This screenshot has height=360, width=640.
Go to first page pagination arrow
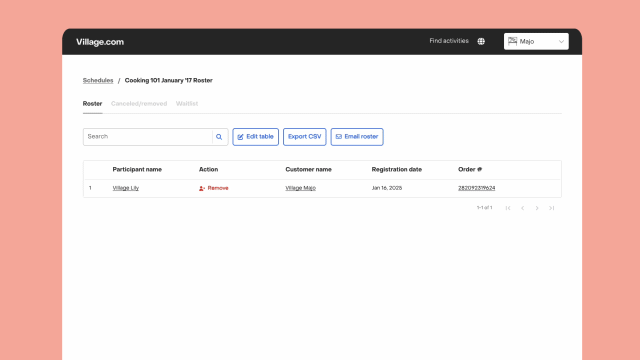[x=508, y=208]
